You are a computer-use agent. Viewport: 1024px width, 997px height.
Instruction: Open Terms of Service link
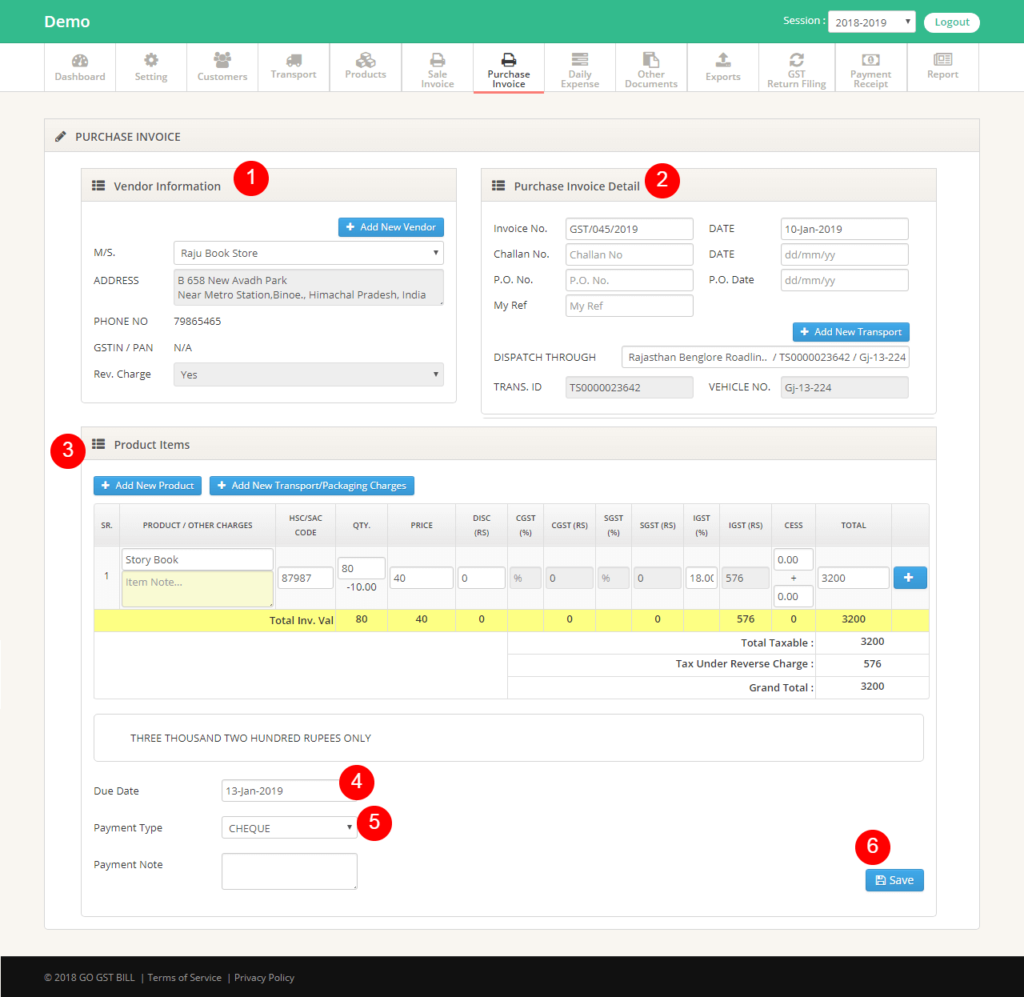pyautogui.click(x=184, y=977)
